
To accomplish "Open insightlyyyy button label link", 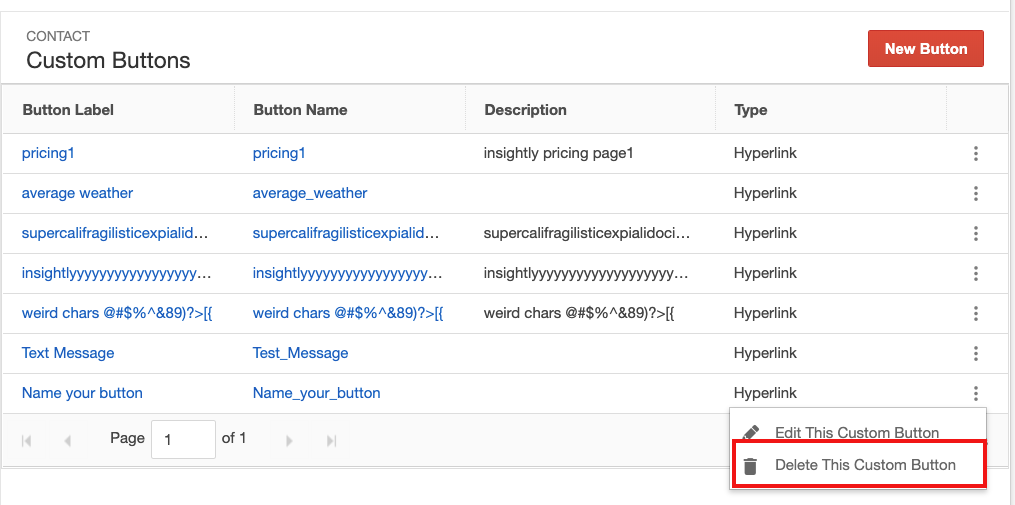I will [117, 273].
